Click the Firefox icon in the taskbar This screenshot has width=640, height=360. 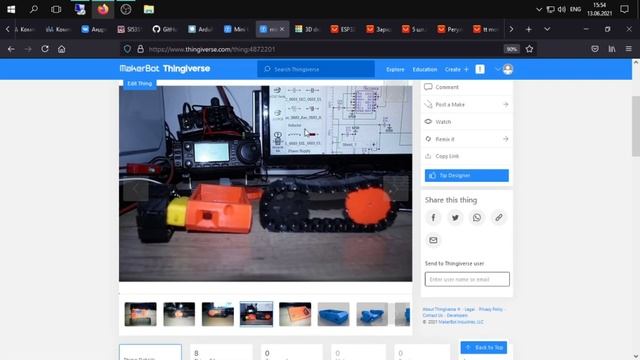(103, 9)
